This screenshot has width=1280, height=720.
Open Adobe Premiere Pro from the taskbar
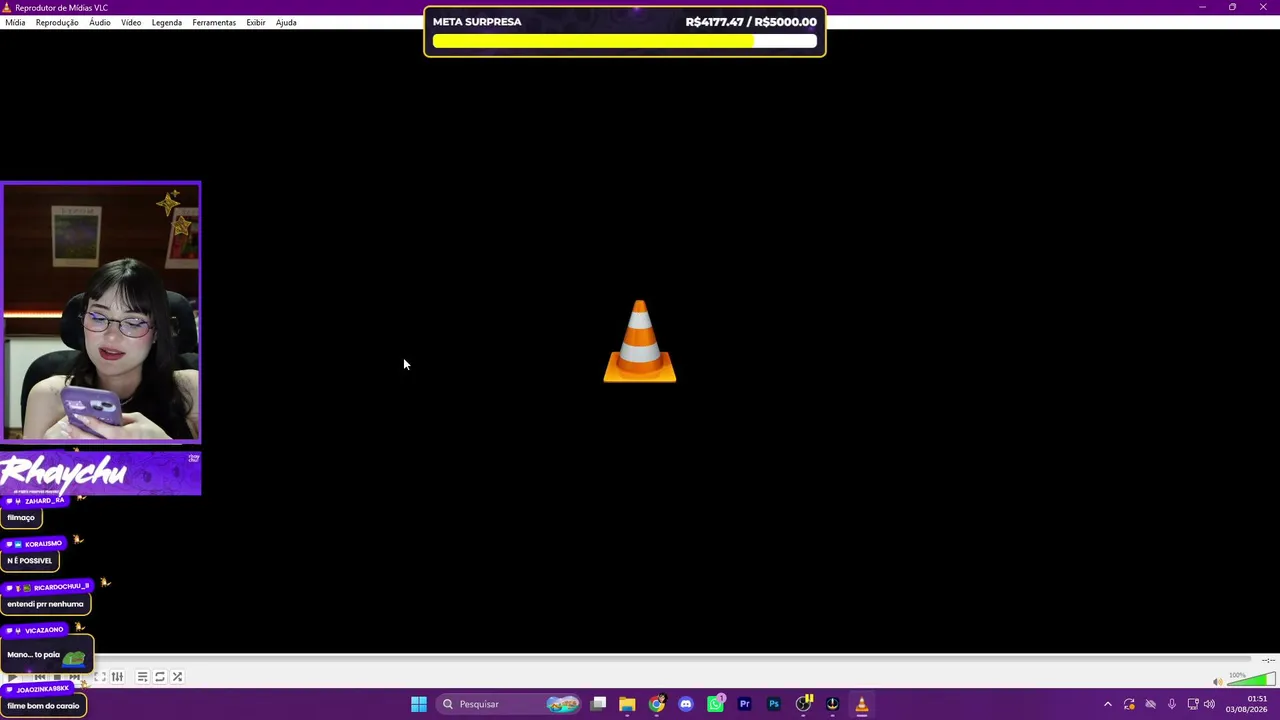pos(744,704)
